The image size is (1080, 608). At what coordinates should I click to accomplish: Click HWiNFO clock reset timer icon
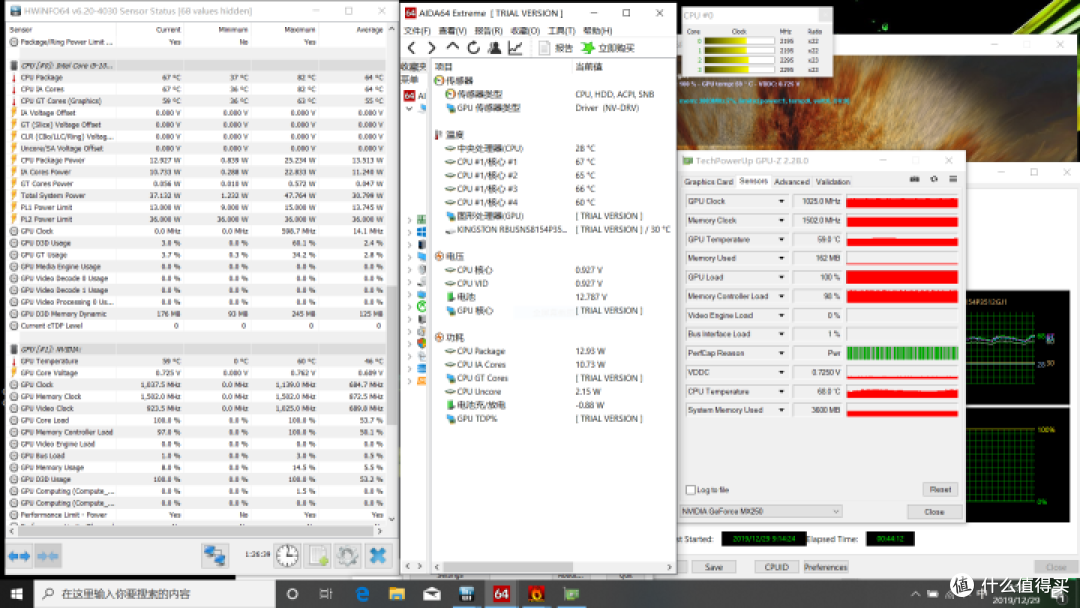coord(287,555)
